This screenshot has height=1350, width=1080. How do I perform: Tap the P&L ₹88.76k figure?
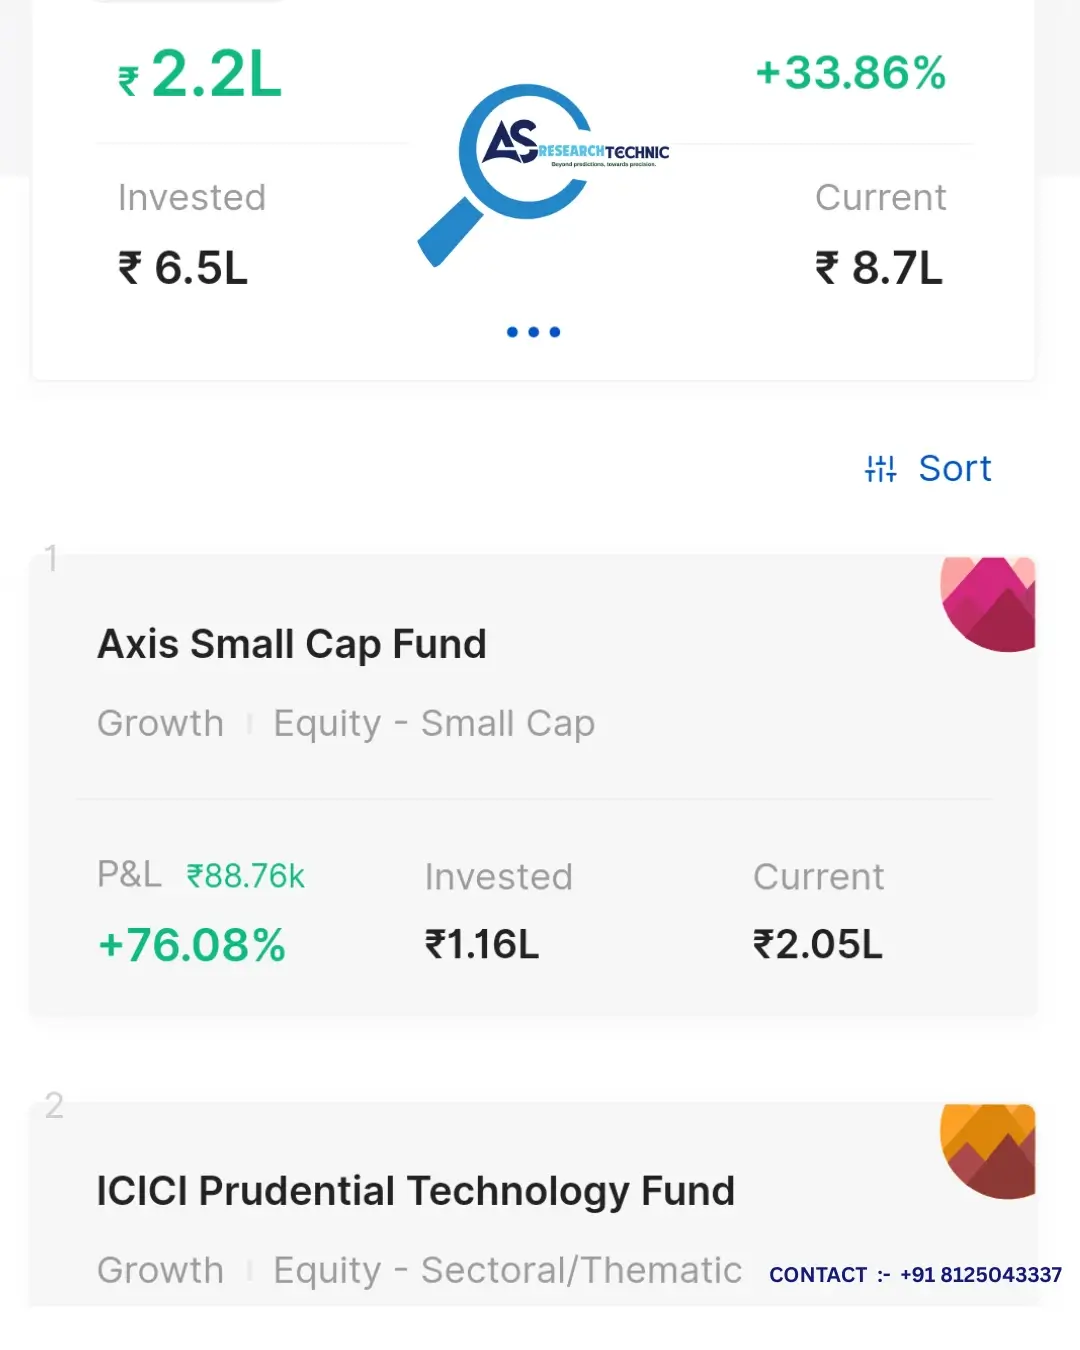(x=246, y=876)
